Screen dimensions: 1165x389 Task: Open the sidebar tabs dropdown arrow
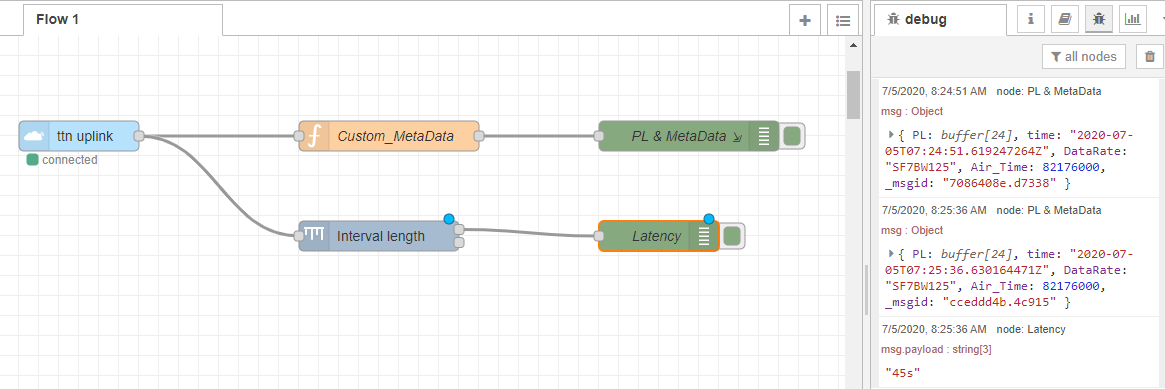pyautogui.click(x=1160, y=19)
